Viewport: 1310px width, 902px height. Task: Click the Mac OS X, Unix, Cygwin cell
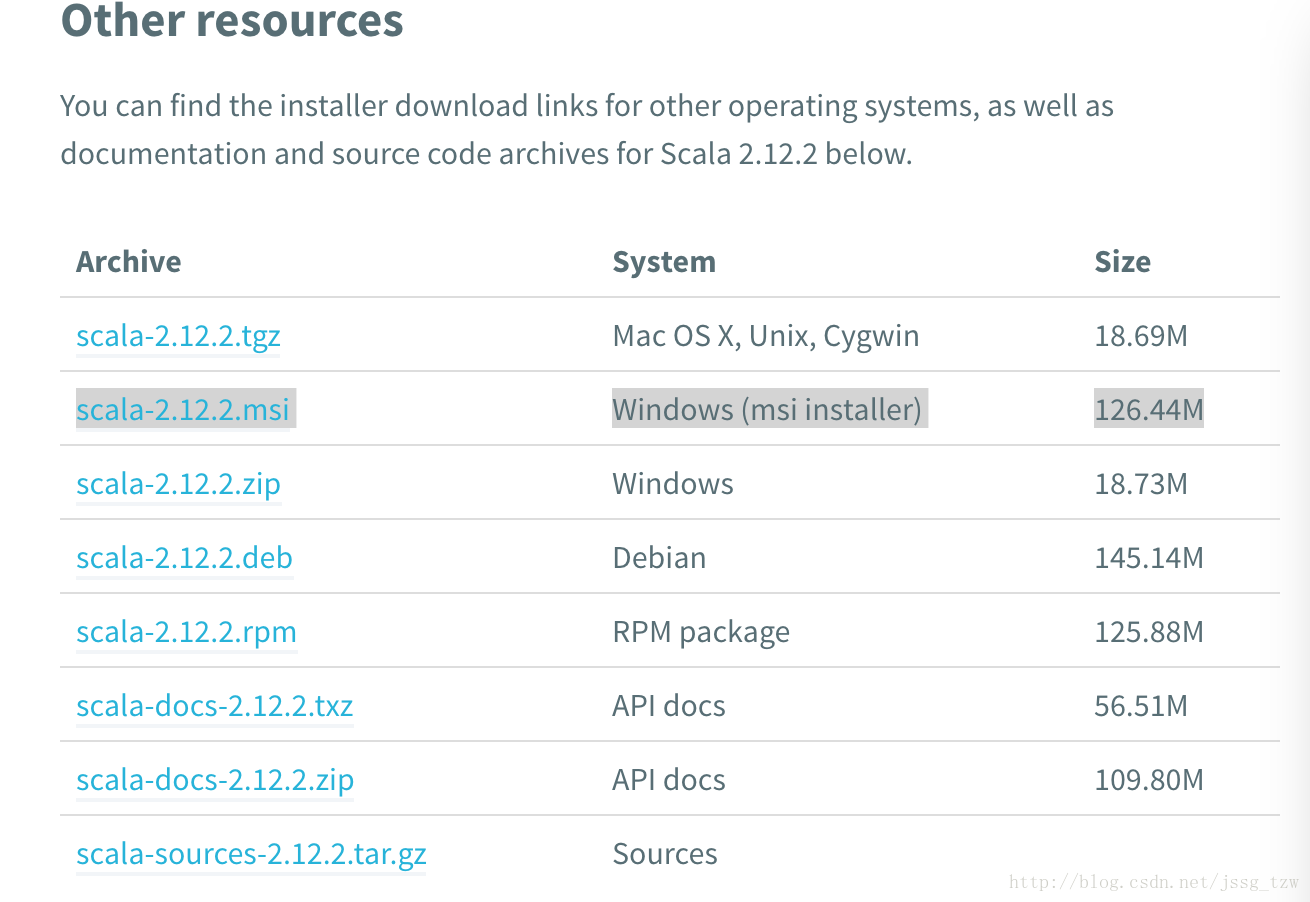(766, 336)
